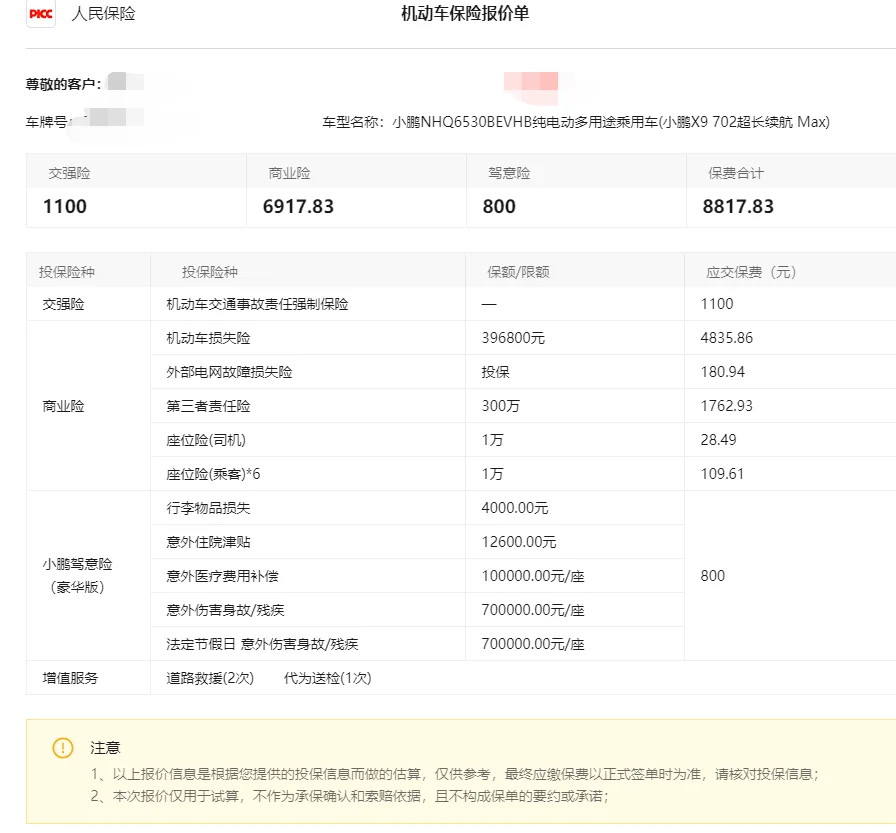Click the 保额/限额 column header
The image size is (896, 833).
[x=518, y=272]
